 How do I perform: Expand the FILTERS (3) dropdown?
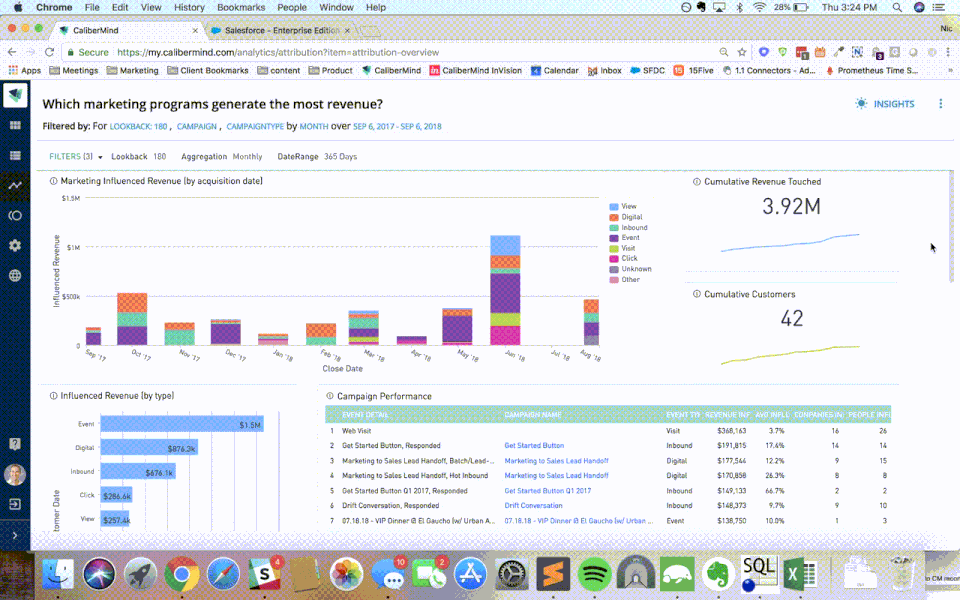tap(76, 157)
